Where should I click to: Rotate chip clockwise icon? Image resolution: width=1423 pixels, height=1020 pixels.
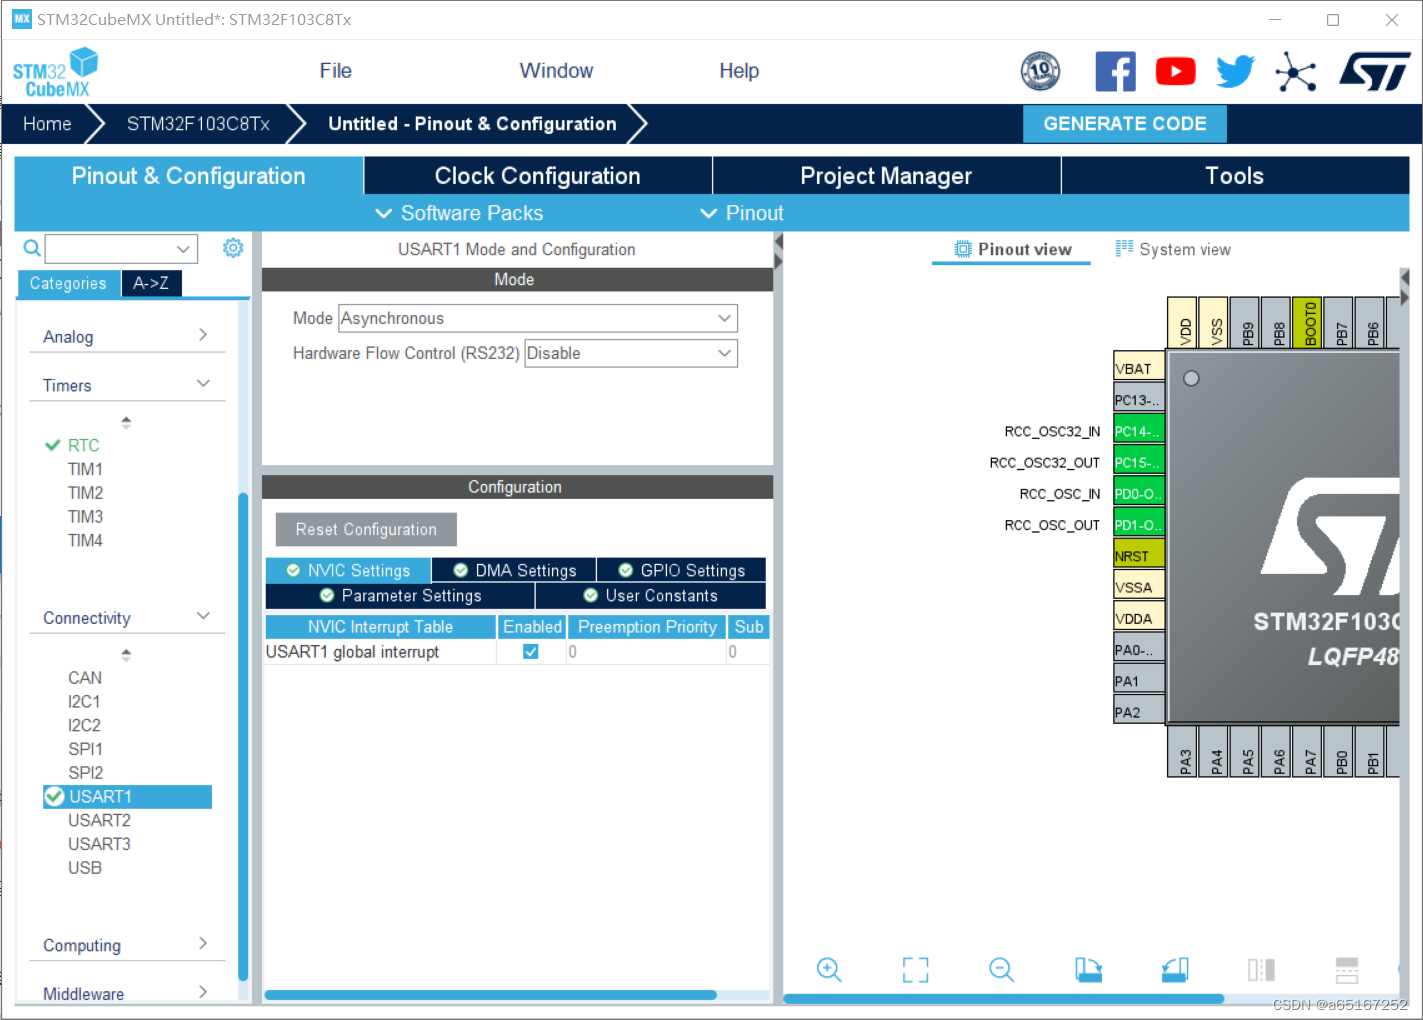pyautogui.click(x=1088, y=969)
